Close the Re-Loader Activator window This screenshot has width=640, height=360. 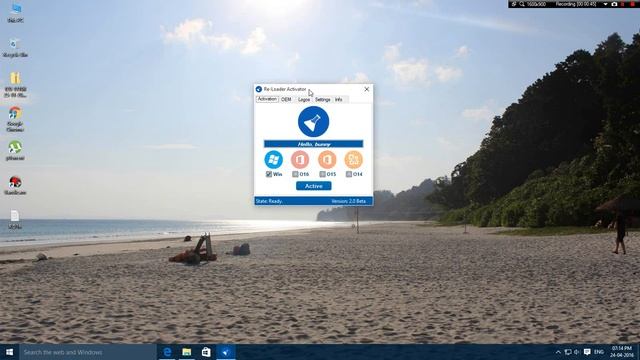367,89
